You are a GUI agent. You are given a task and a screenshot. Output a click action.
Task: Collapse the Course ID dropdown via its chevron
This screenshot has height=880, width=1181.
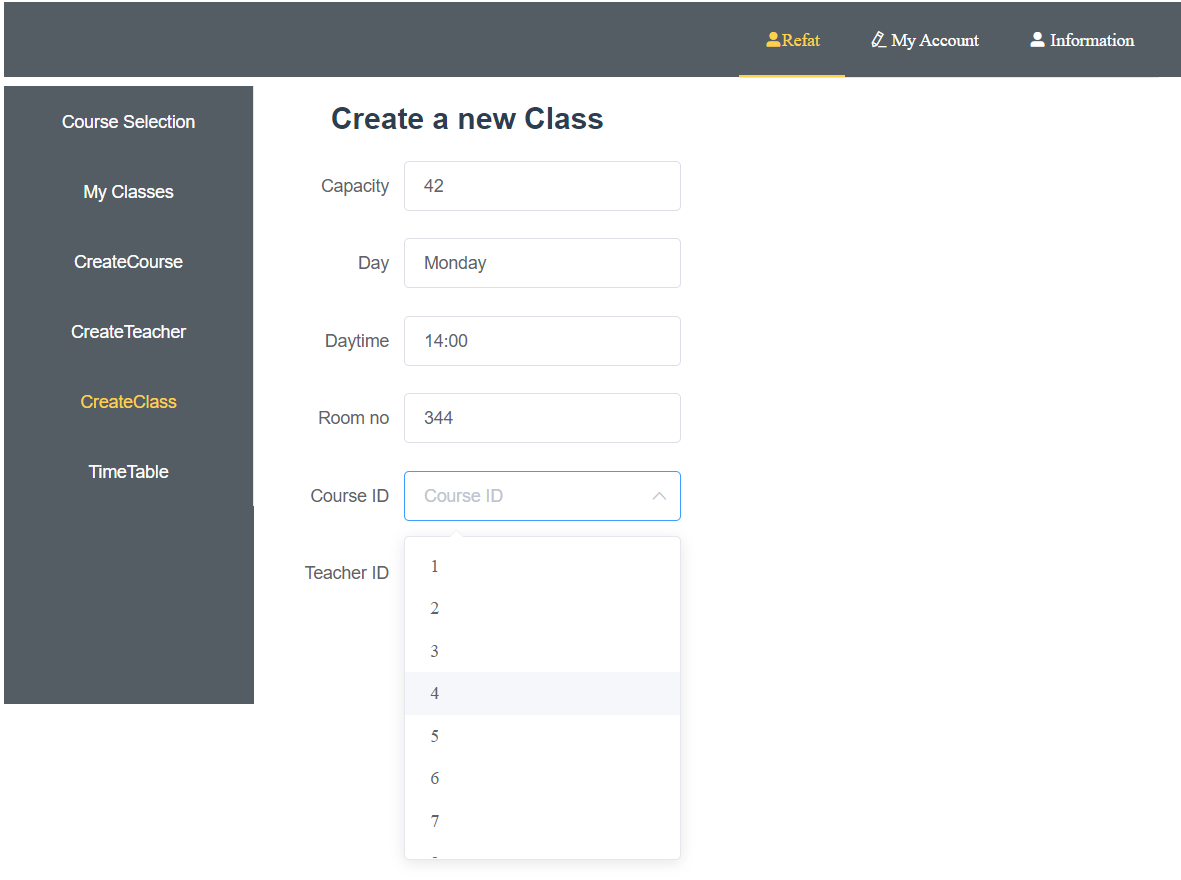click(x=659, y=495)
